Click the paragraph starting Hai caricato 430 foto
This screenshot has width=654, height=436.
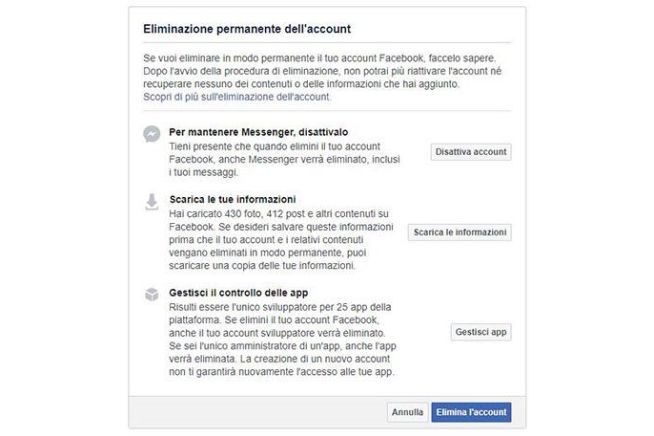tap(281, 239)
